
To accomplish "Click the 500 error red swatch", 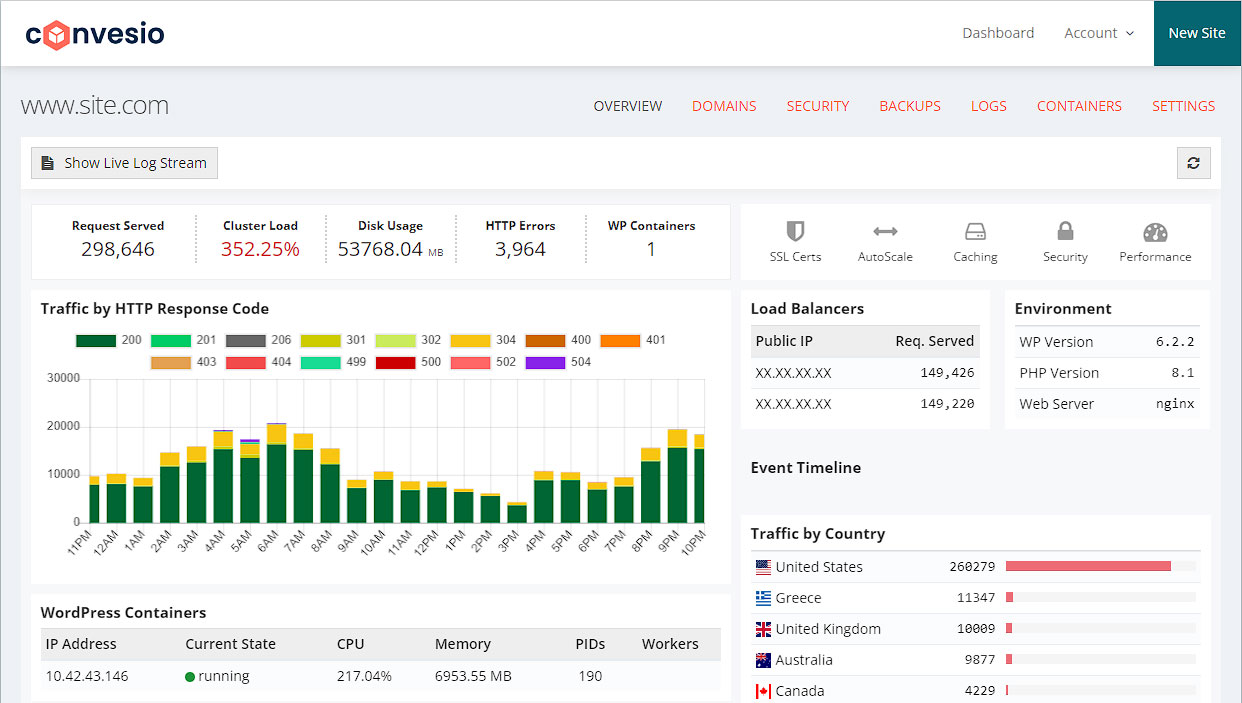I will [x=395, y=362].
